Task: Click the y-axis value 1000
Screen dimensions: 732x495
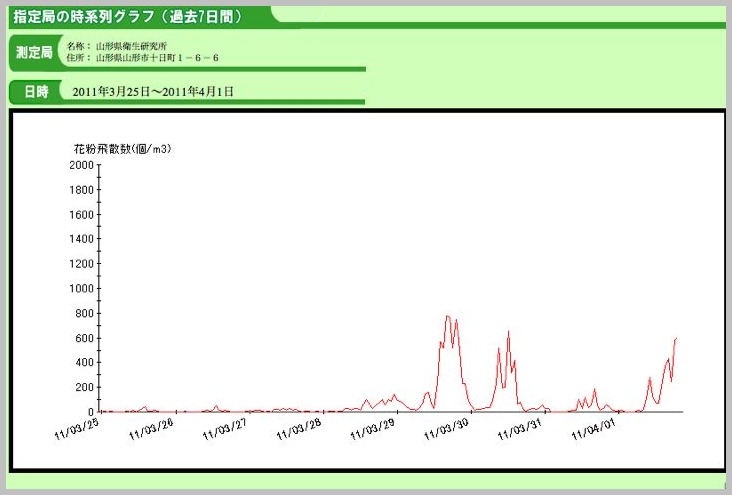Action: (x=81, y=289)
